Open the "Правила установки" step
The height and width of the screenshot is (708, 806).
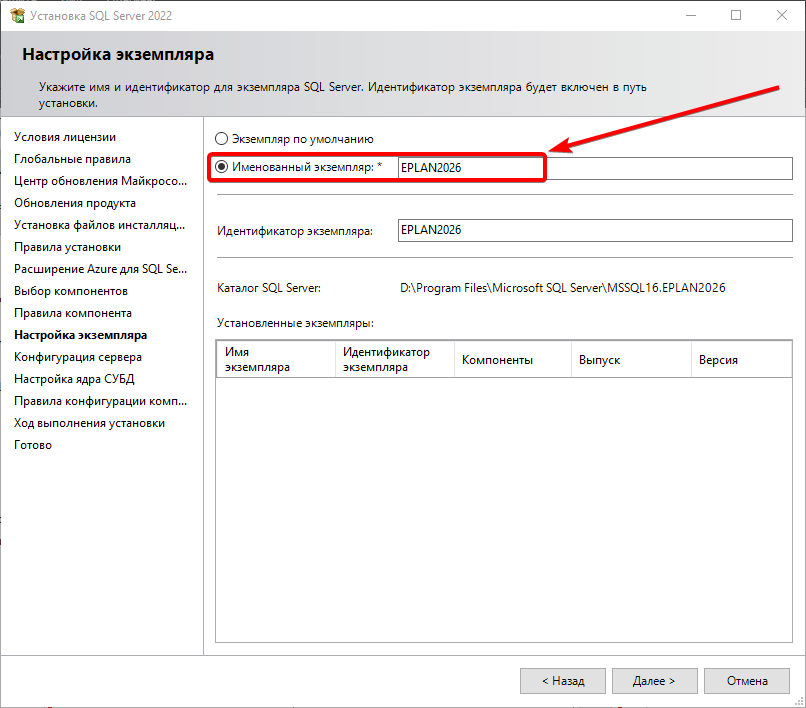[x=67, y=247]
